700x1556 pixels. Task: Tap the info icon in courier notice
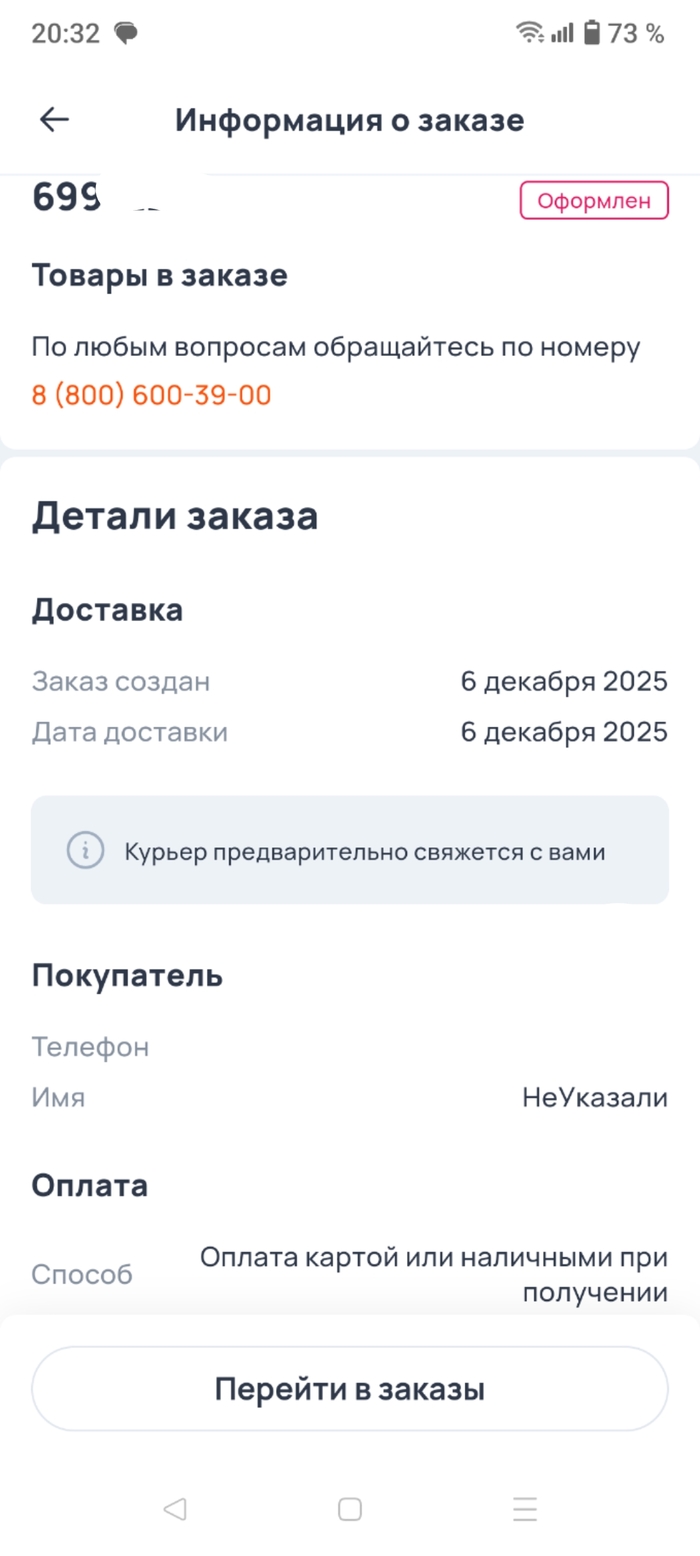pos(86,851)
